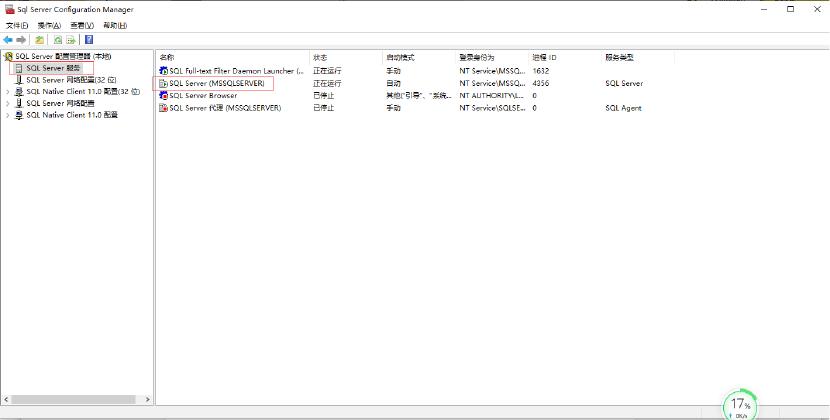Click the last SQL Native Client 11.0 配置 icon

pos(19,115)
